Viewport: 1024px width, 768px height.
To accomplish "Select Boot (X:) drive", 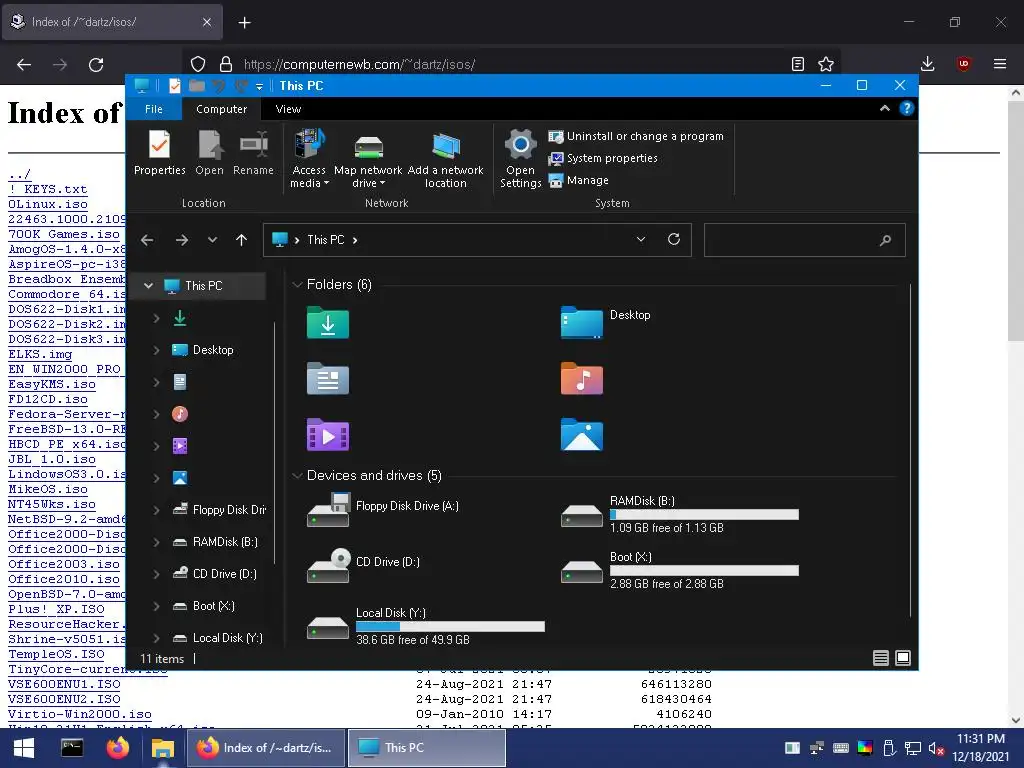I will pos(679,570).
